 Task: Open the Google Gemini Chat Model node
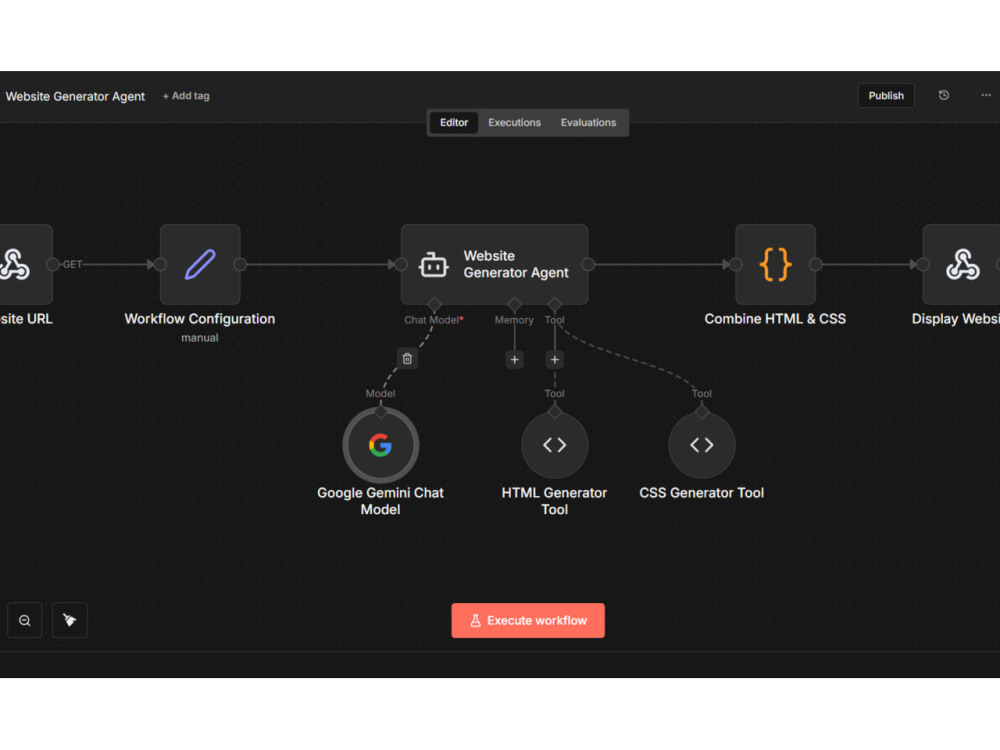(380, 445)
